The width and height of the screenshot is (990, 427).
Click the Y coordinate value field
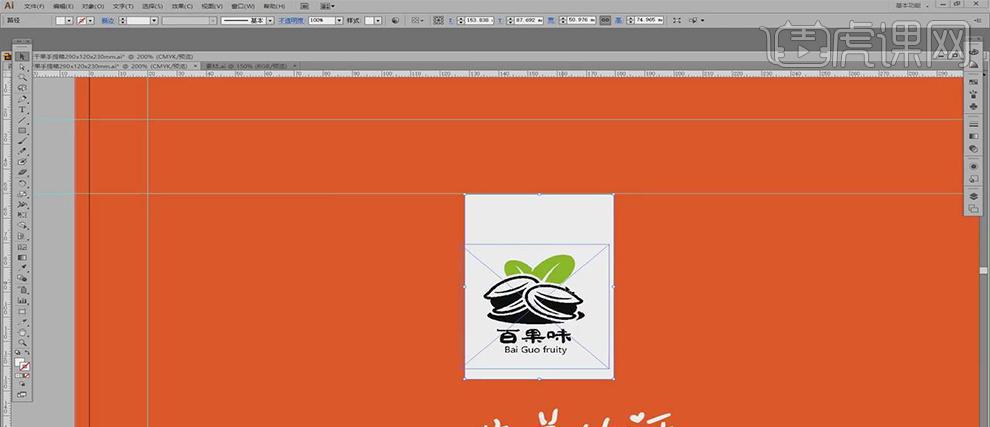[527, 20]
